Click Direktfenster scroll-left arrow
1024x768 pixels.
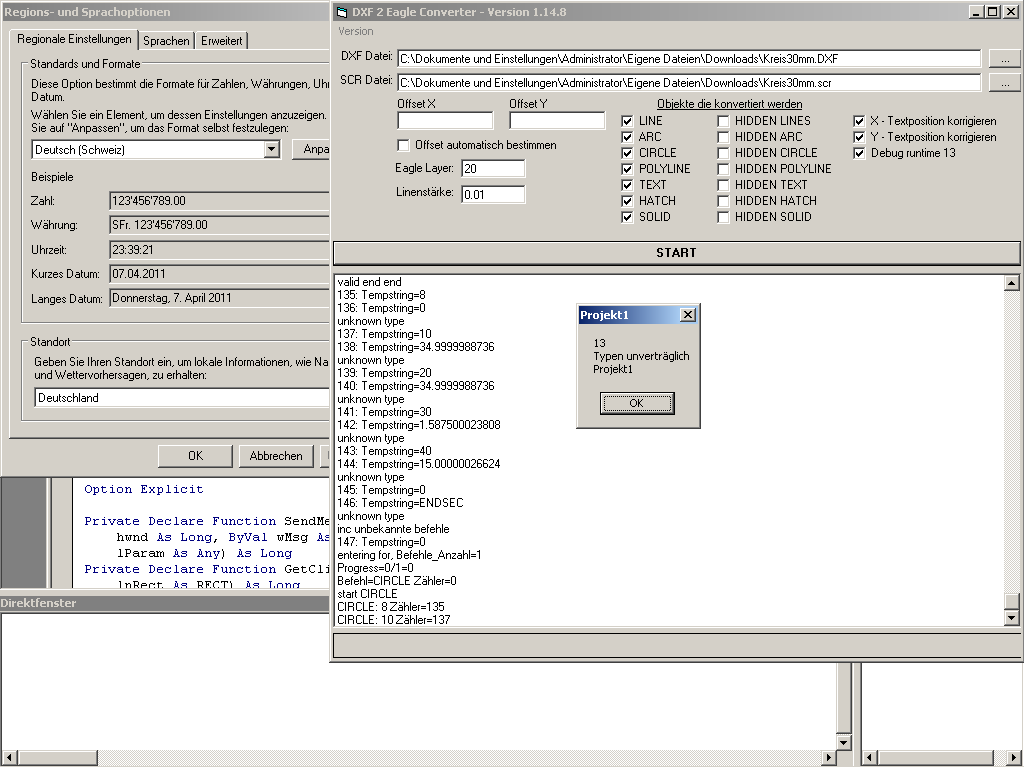[x=8, y=758]
